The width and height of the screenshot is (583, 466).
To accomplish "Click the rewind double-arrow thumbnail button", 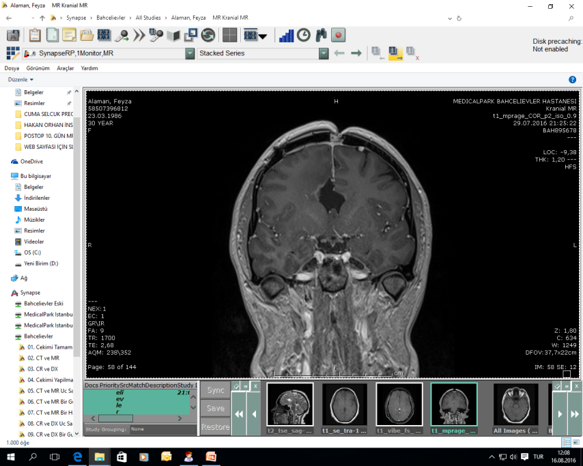I will click(239, 414).
